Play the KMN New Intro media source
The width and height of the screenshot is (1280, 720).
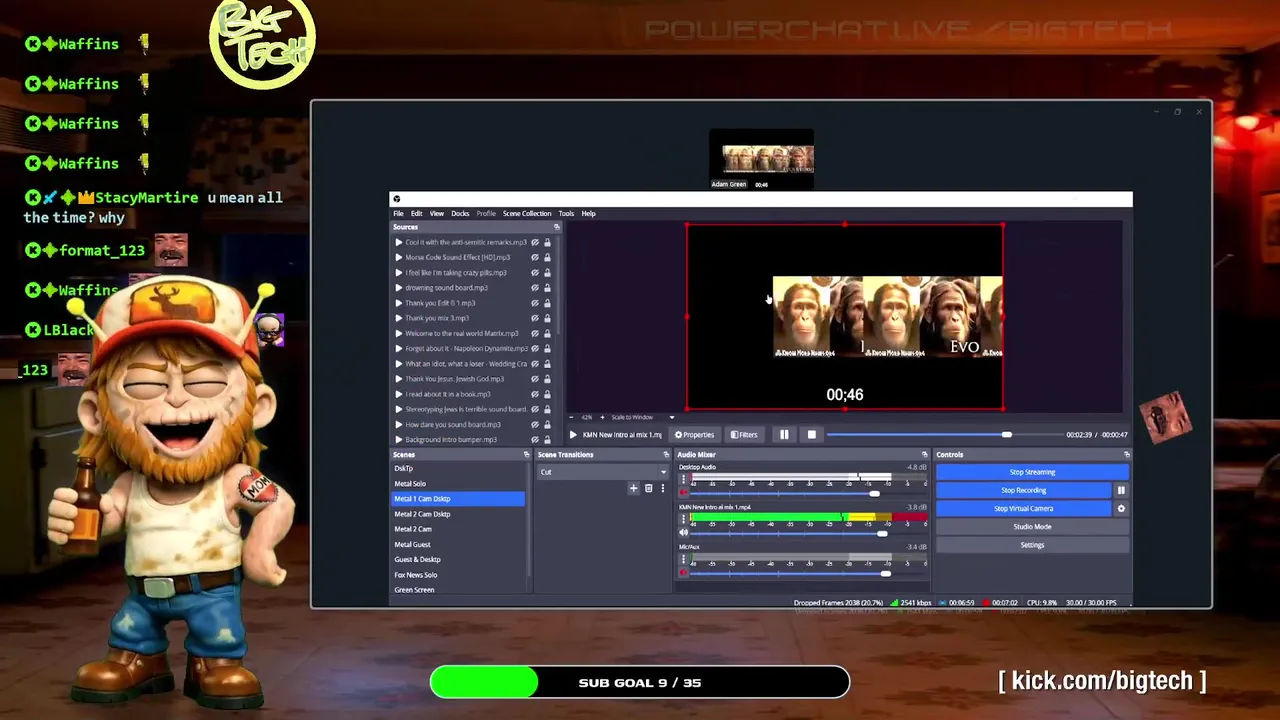click(x=573, y=435)
